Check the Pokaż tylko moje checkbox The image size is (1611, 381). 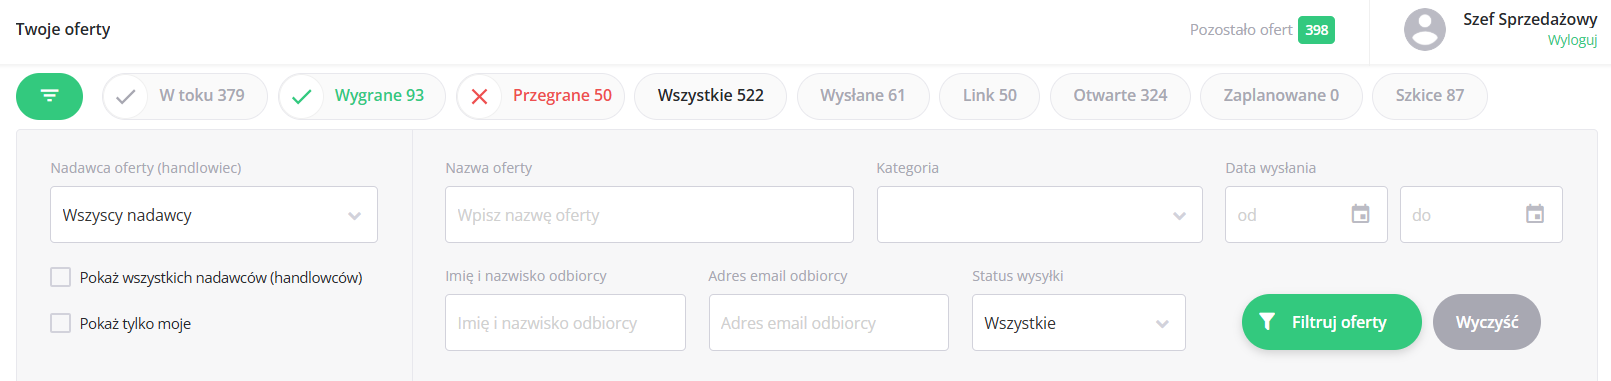click(x=61, y=323)
